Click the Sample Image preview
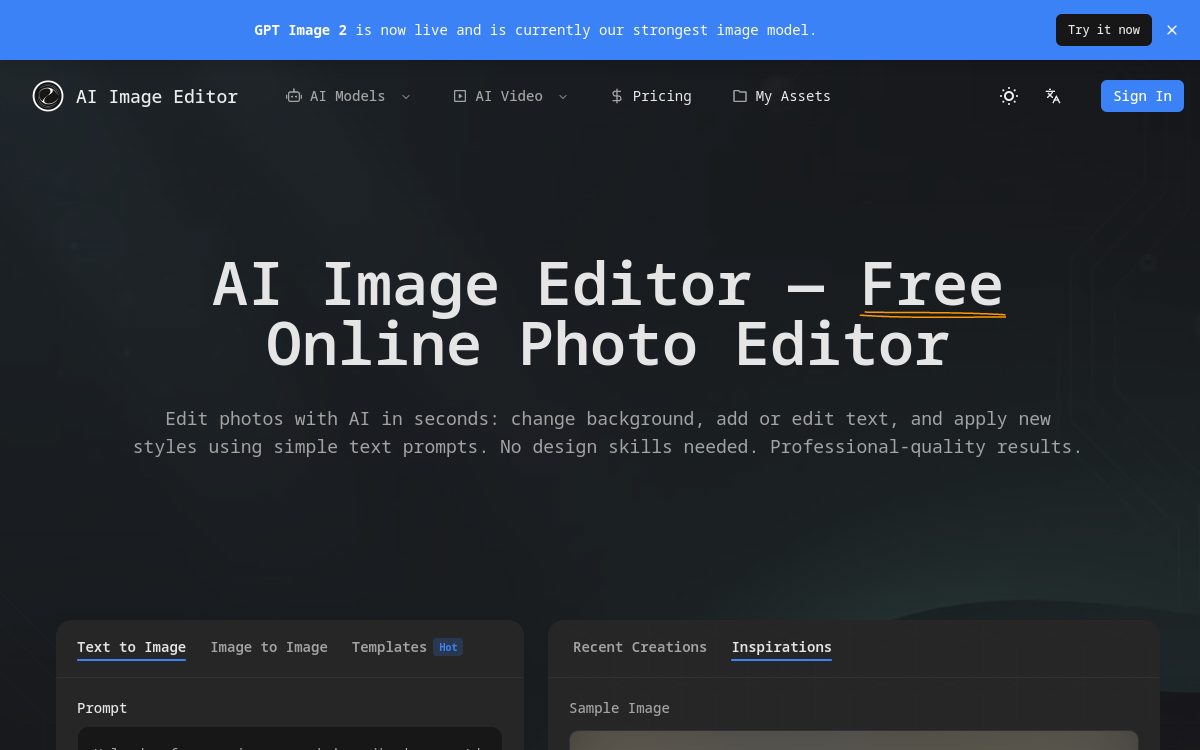 pos(854,740)
